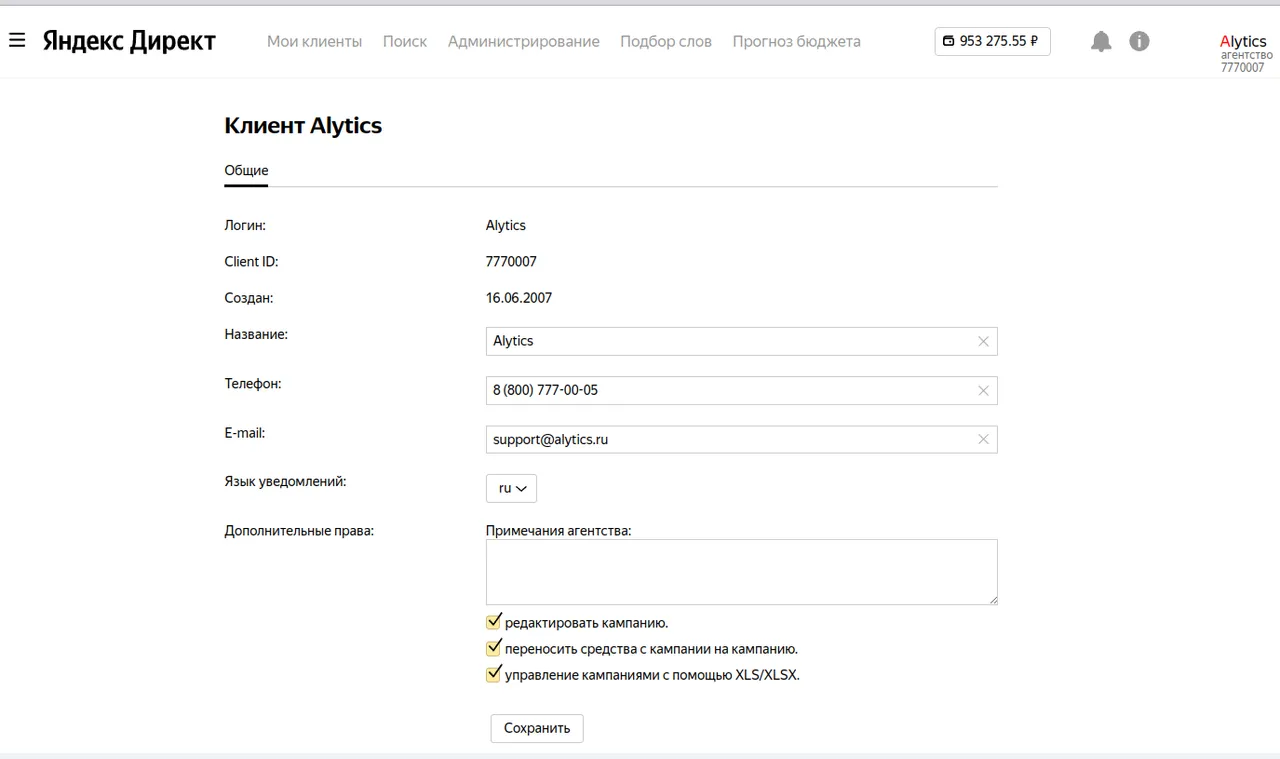Open 'Прогноз бюджета' in top navigation
The image size is (1280, 759).
pyautogui.click(x=796, y=41)
